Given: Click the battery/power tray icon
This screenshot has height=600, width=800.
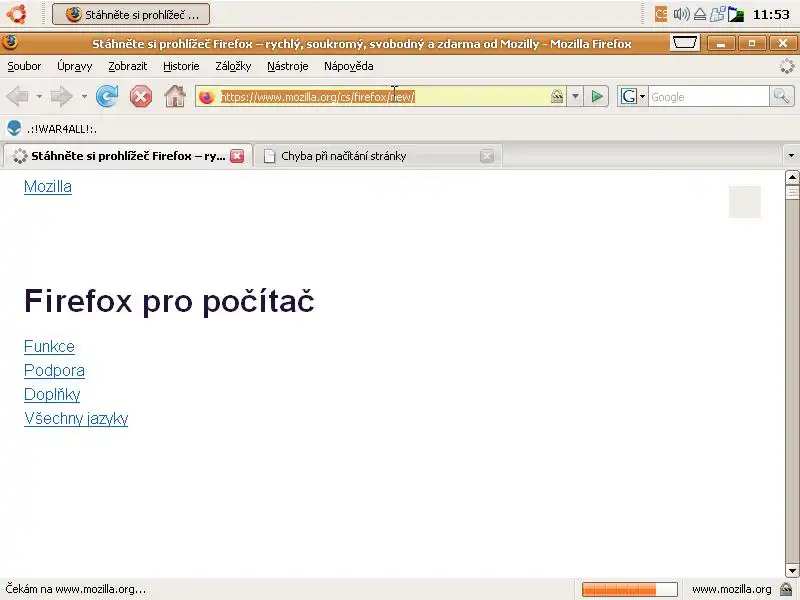Looking at the screenshot, I should pos(735,15).
